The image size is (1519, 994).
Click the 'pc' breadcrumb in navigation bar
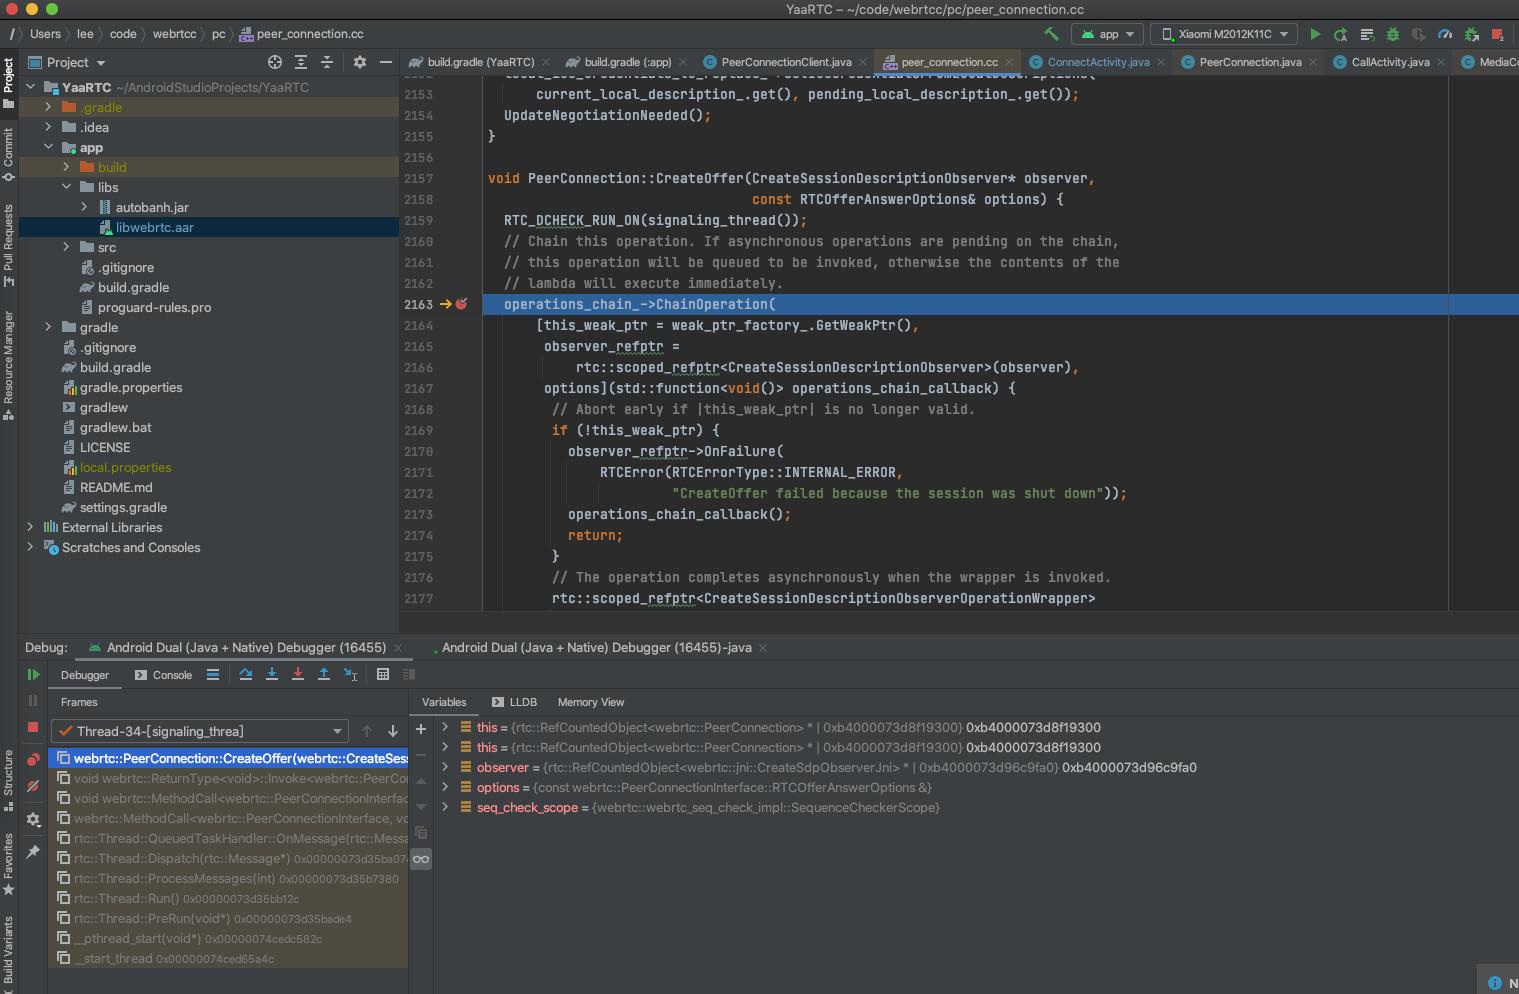pos(218,34)
